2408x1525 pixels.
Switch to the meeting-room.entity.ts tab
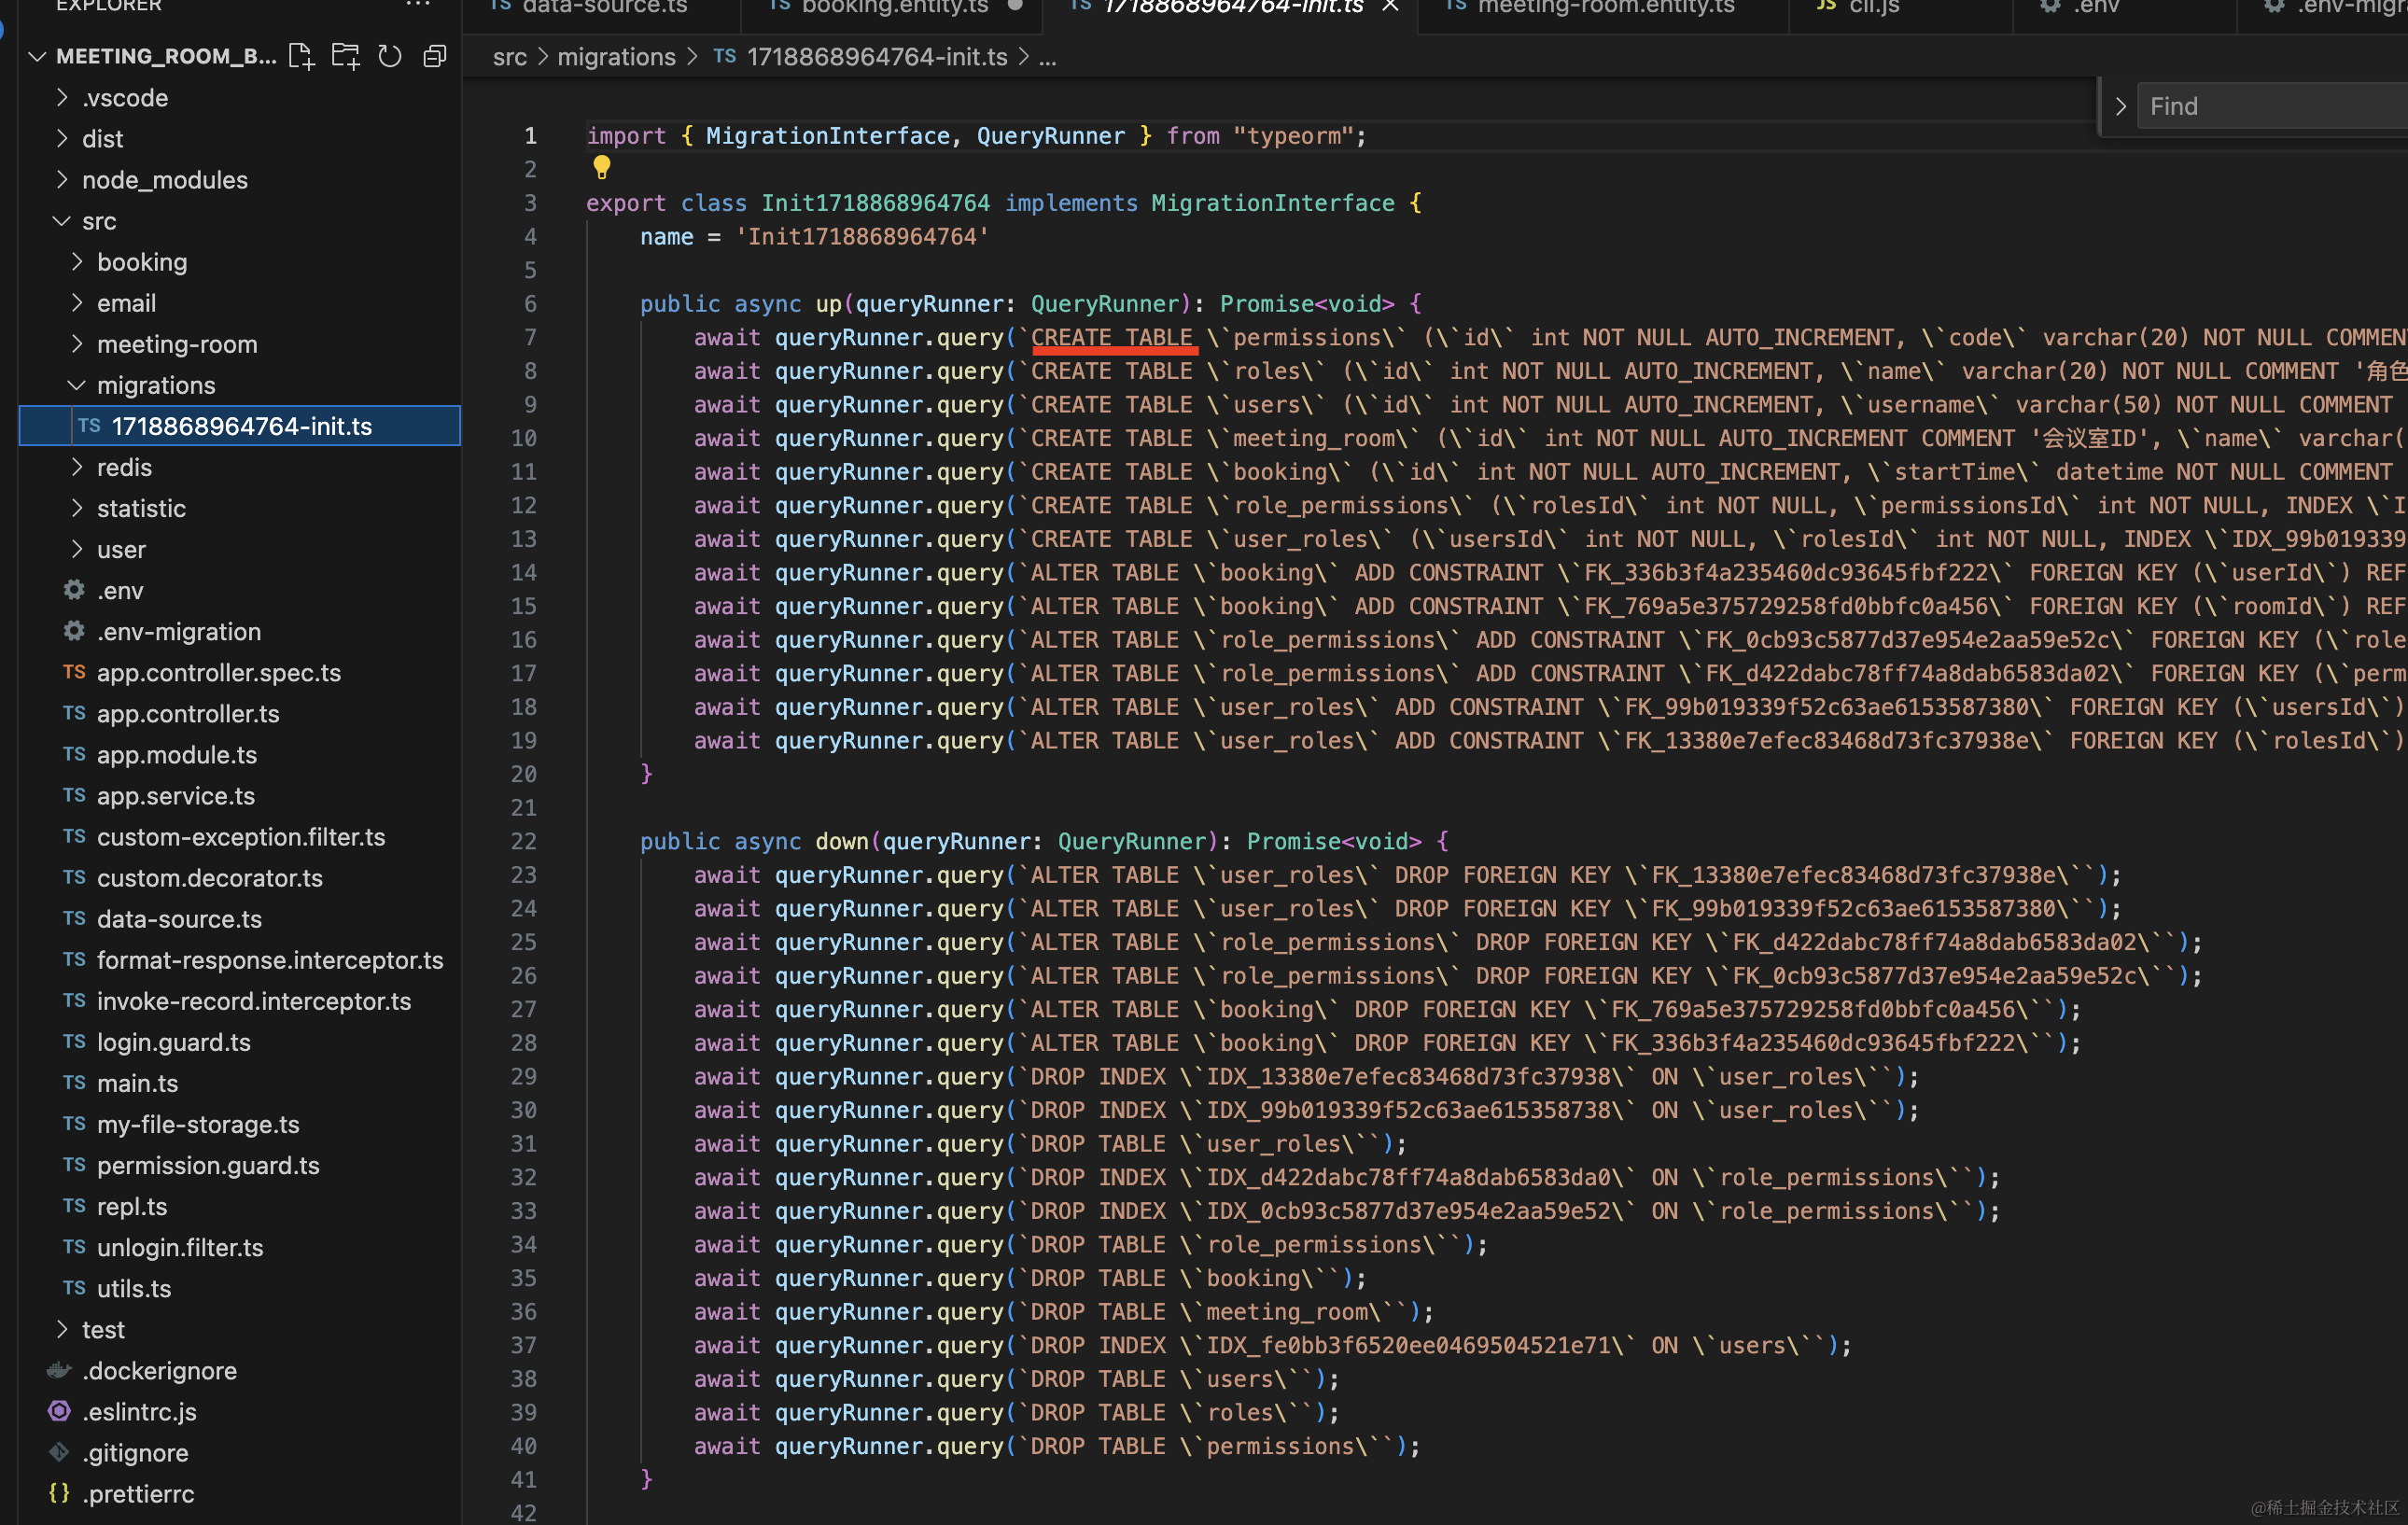tap(1604, 8)
